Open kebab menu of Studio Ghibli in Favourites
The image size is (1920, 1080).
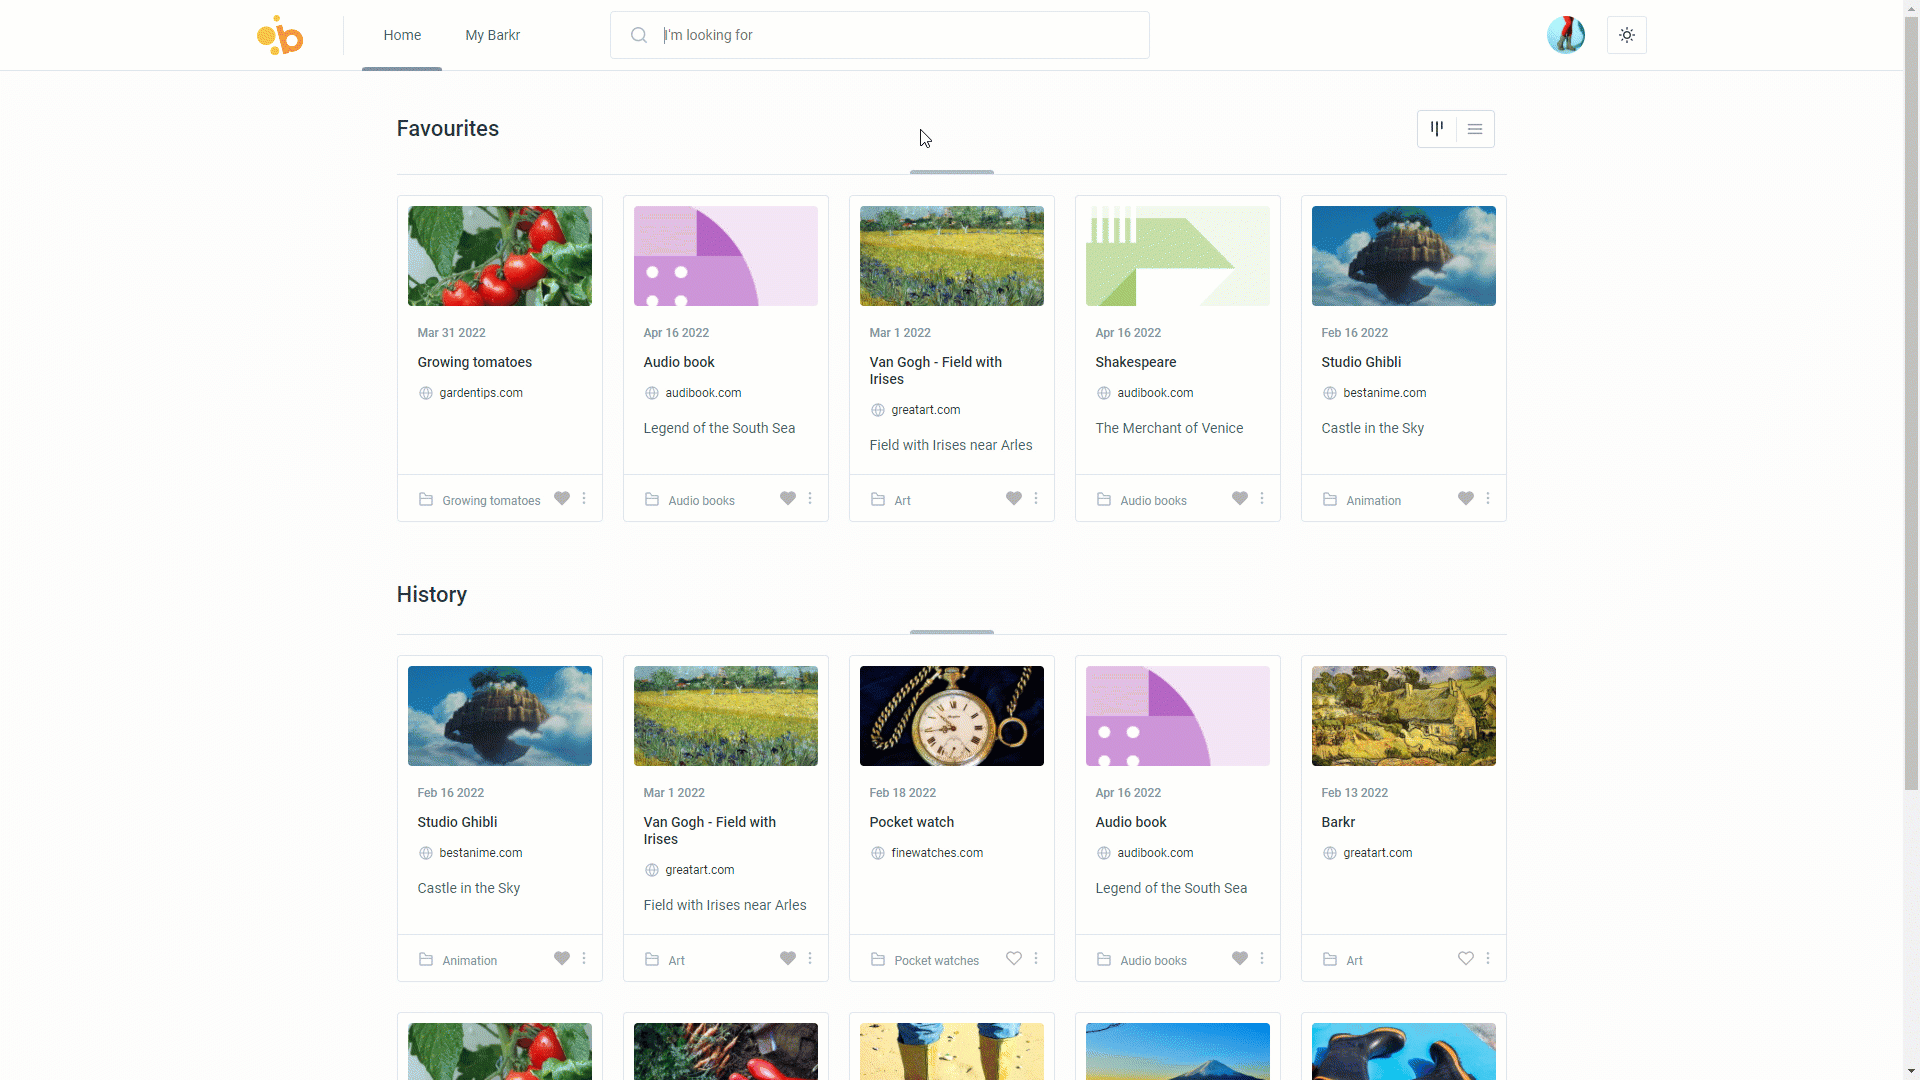click(x=1488, y=498)
